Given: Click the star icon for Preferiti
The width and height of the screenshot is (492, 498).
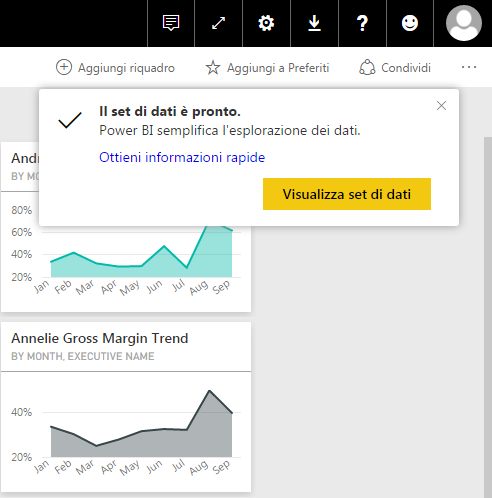Looking at the screenshot, I should coord(213,67).
